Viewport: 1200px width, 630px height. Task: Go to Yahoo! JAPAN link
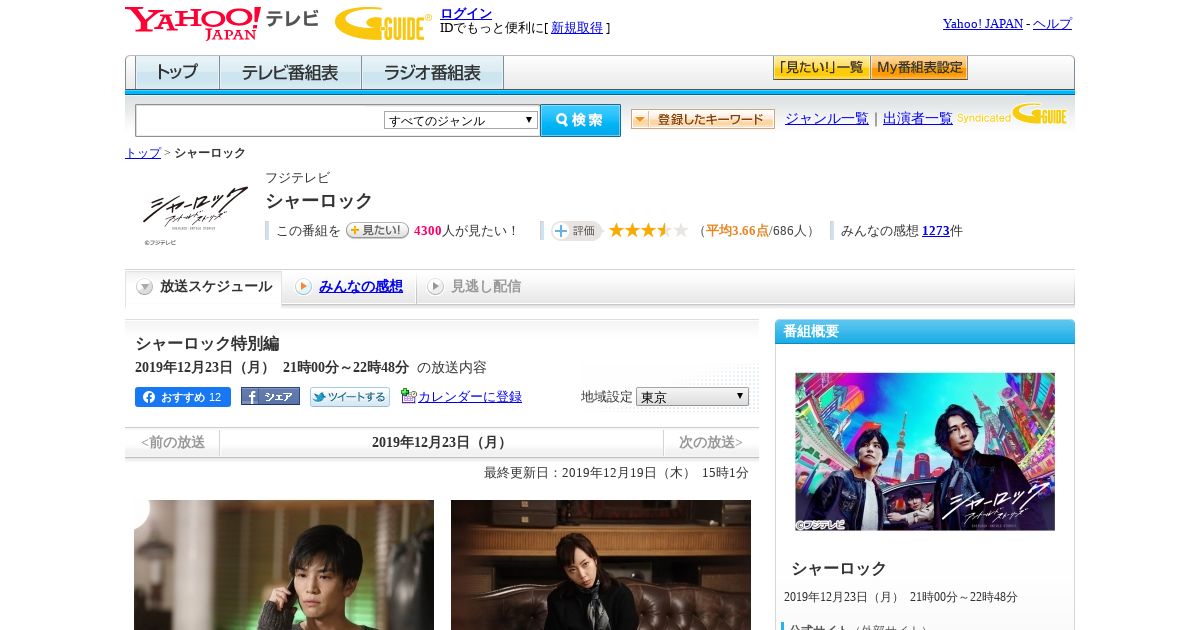pos(983,23)
